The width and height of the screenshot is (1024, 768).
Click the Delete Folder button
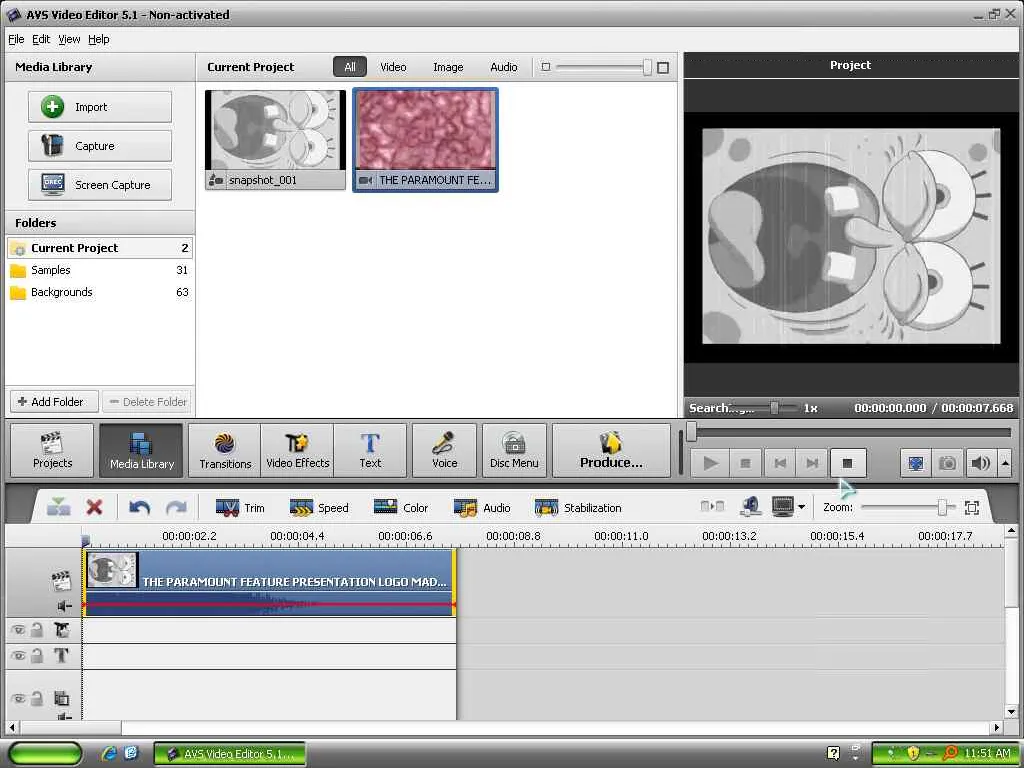[148, 402]
